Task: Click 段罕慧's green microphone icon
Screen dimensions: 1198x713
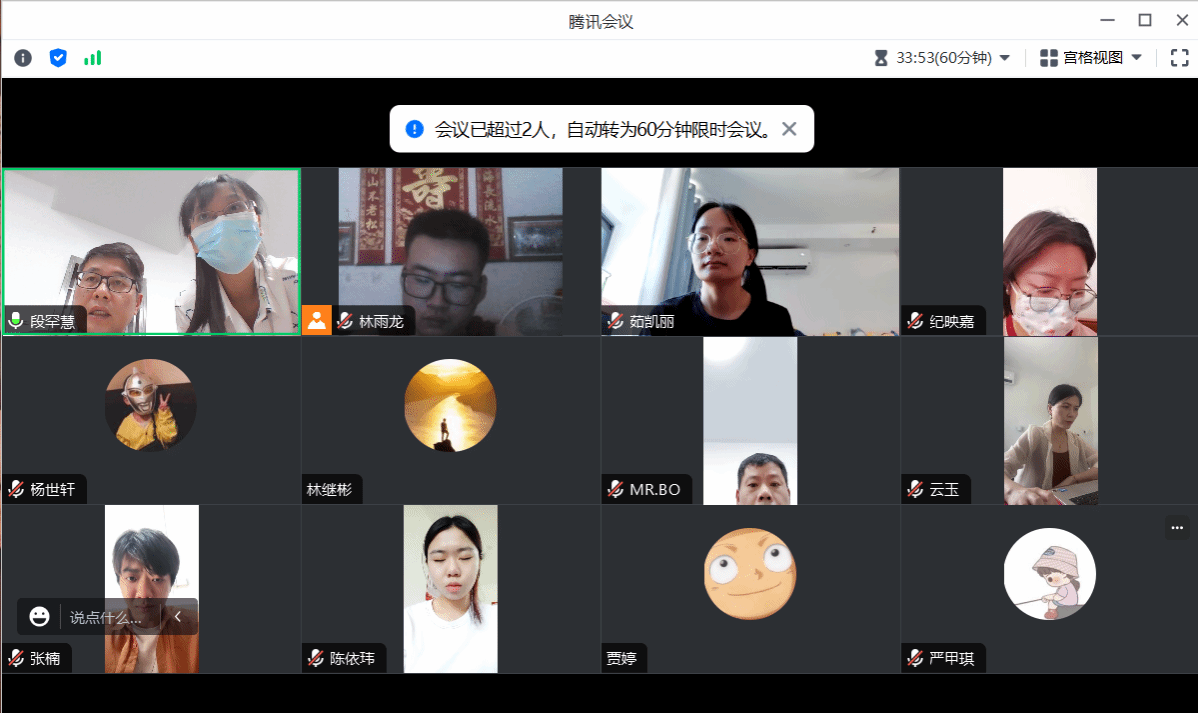Action: 16,321
